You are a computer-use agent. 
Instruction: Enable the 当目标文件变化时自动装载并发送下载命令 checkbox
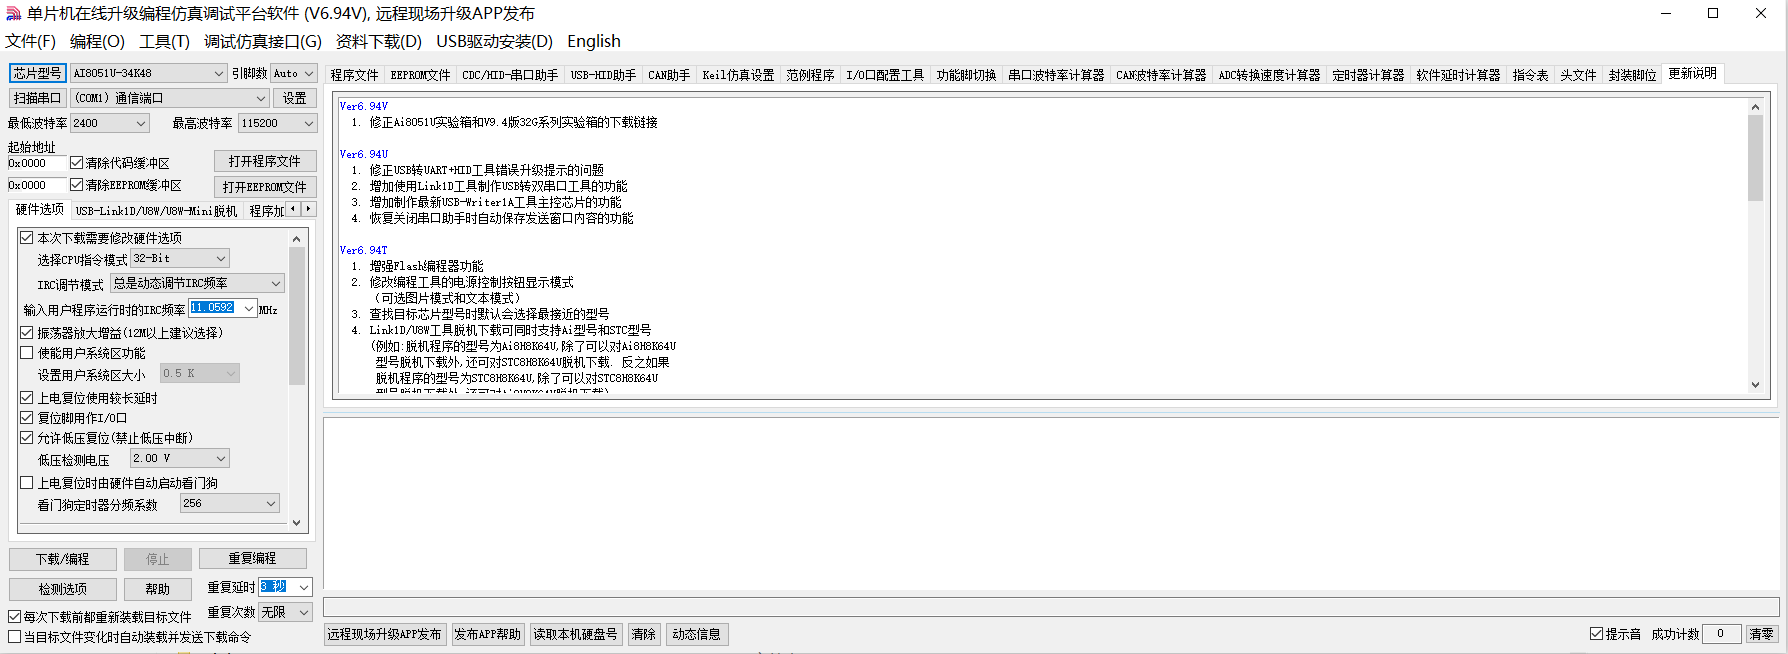click(x=15, y=636)
